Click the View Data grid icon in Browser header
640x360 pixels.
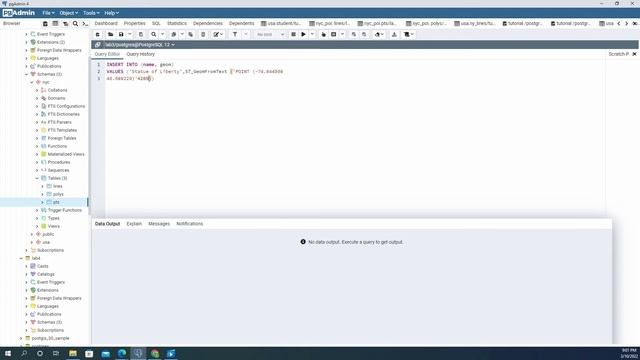[55, 24]
